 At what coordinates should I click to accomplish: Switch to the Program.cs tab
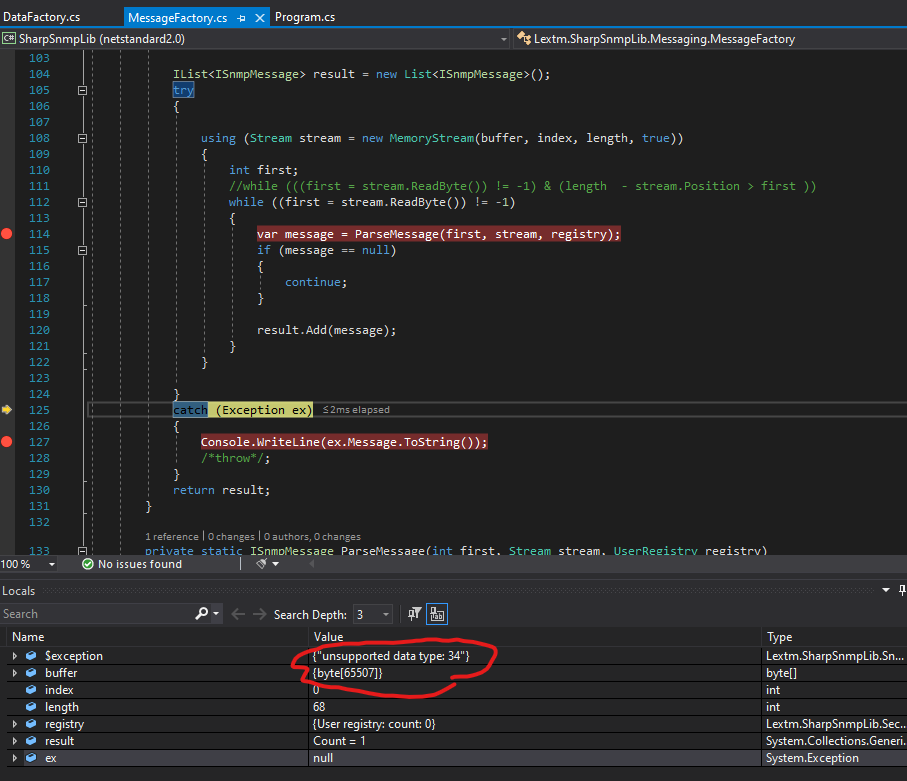[x=306, y=18]
